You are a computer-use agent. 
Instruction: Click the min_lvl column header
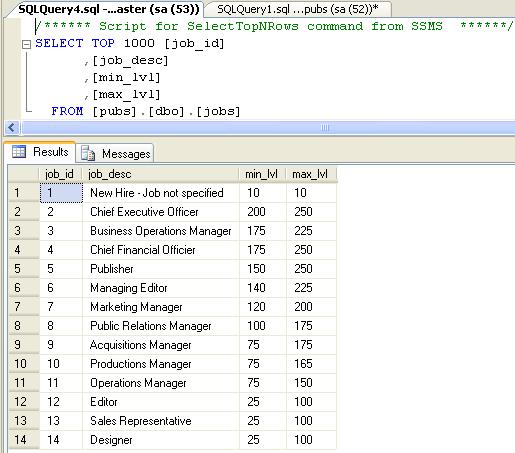click(x=263, y=174)
